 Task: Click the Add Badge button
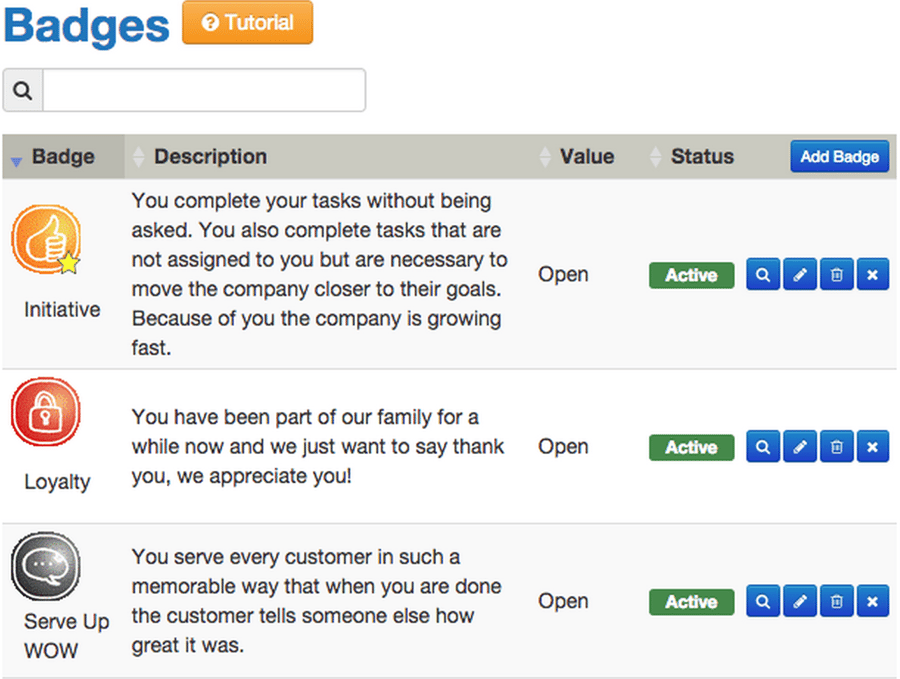click(839, 157)
